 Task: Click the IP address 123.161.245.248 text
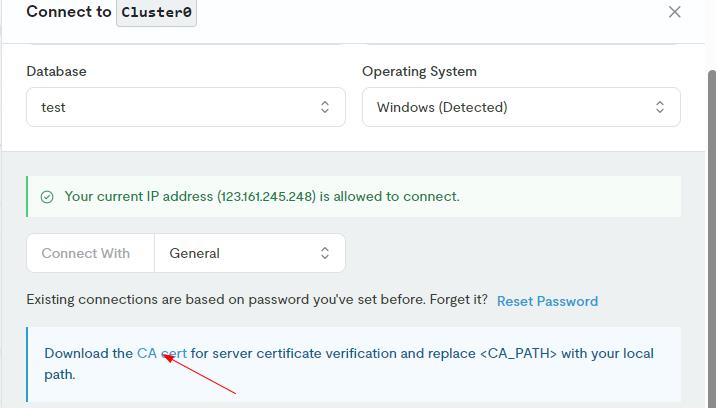click(266, 196)
